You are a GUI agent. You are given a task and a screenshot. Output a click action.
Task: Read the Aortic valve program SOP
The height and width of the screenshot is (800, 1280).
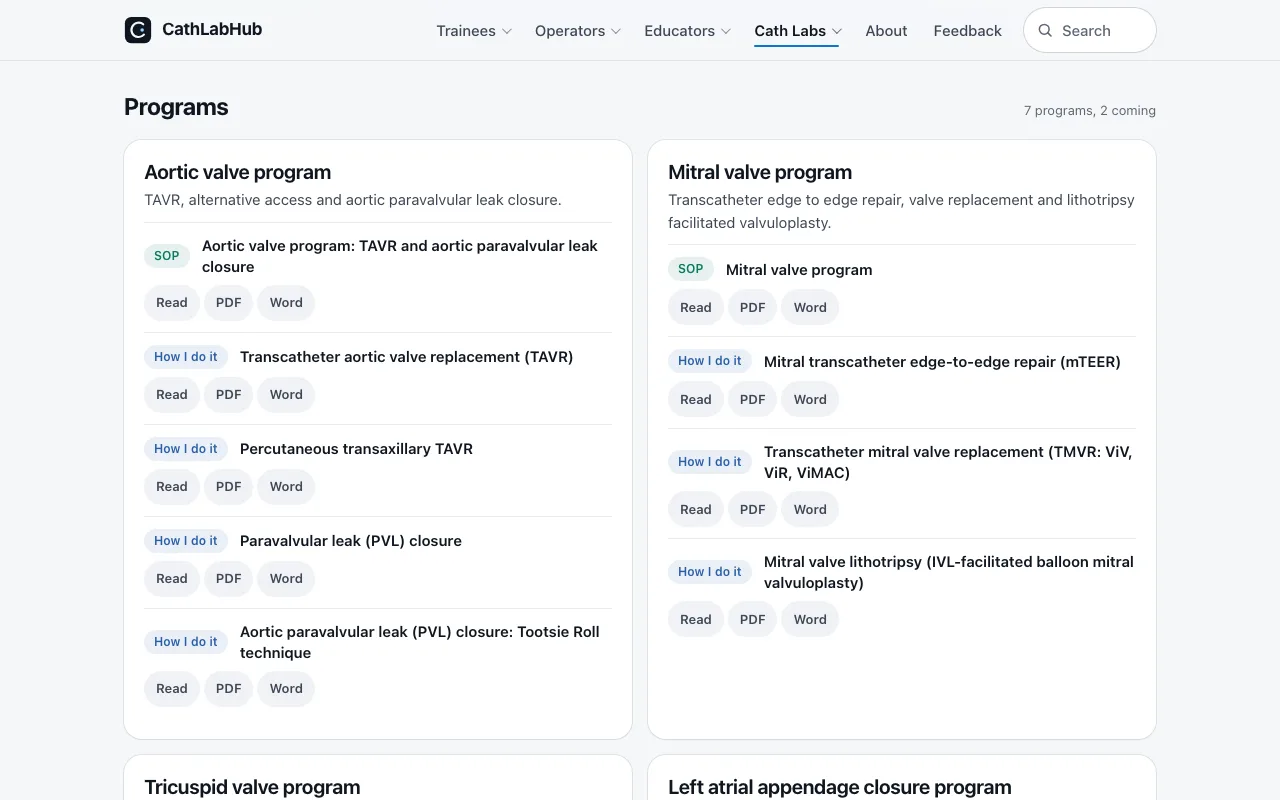(x=172, y=303)
